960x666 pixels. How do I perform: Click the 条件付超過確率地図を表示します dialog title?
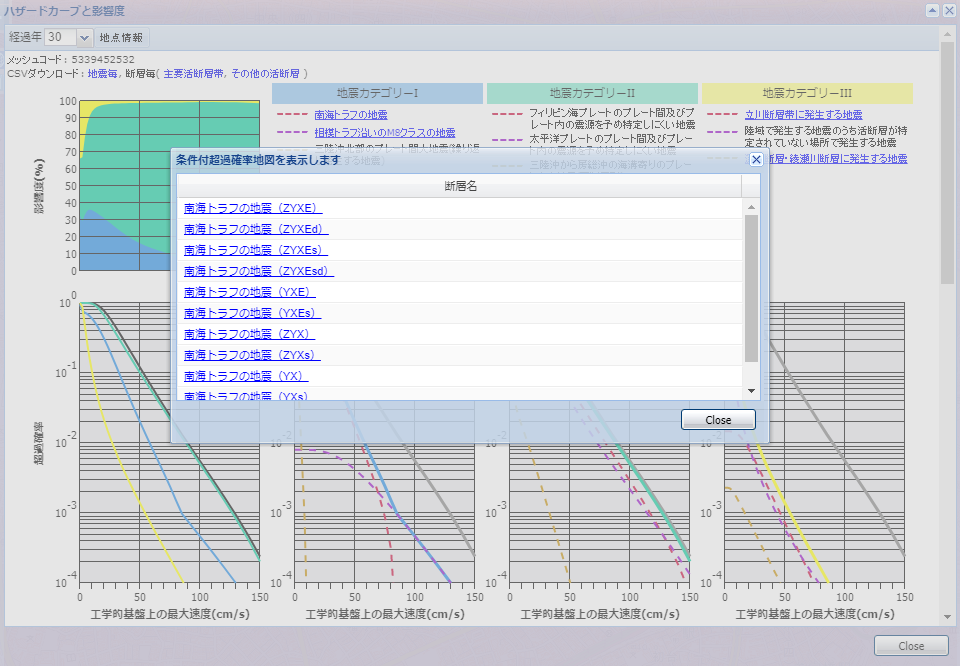pos(258,160)
